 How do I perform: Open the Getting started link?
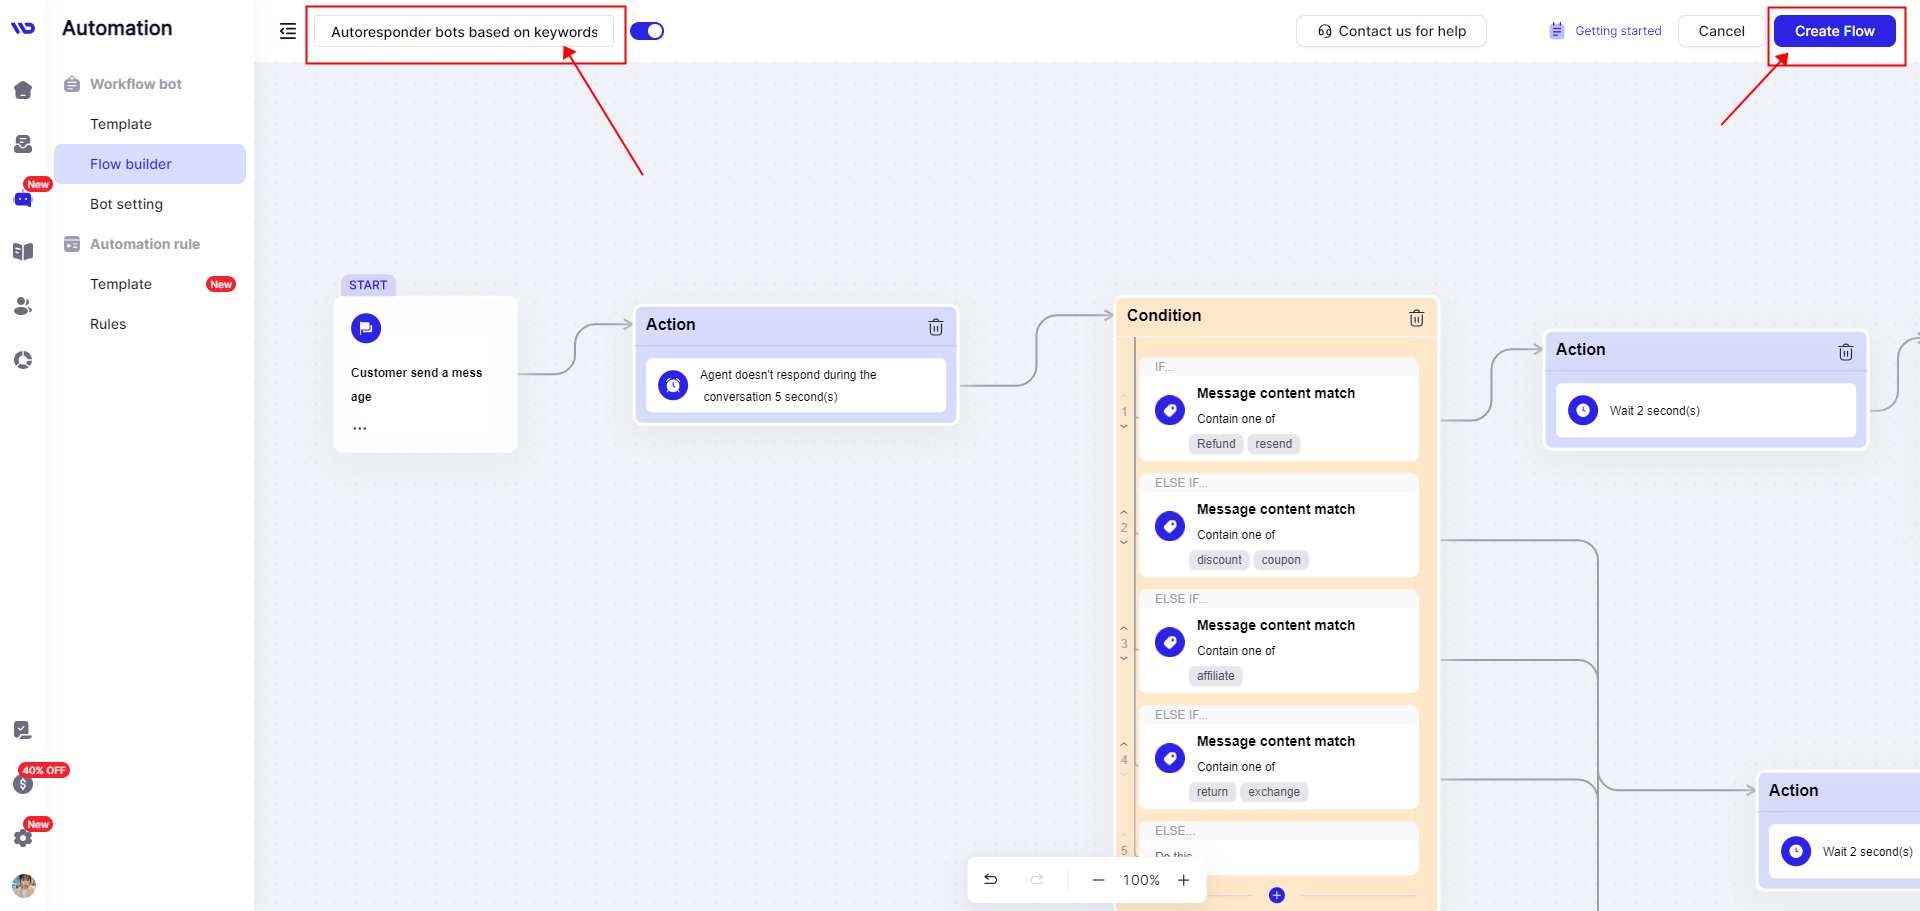1605,31
